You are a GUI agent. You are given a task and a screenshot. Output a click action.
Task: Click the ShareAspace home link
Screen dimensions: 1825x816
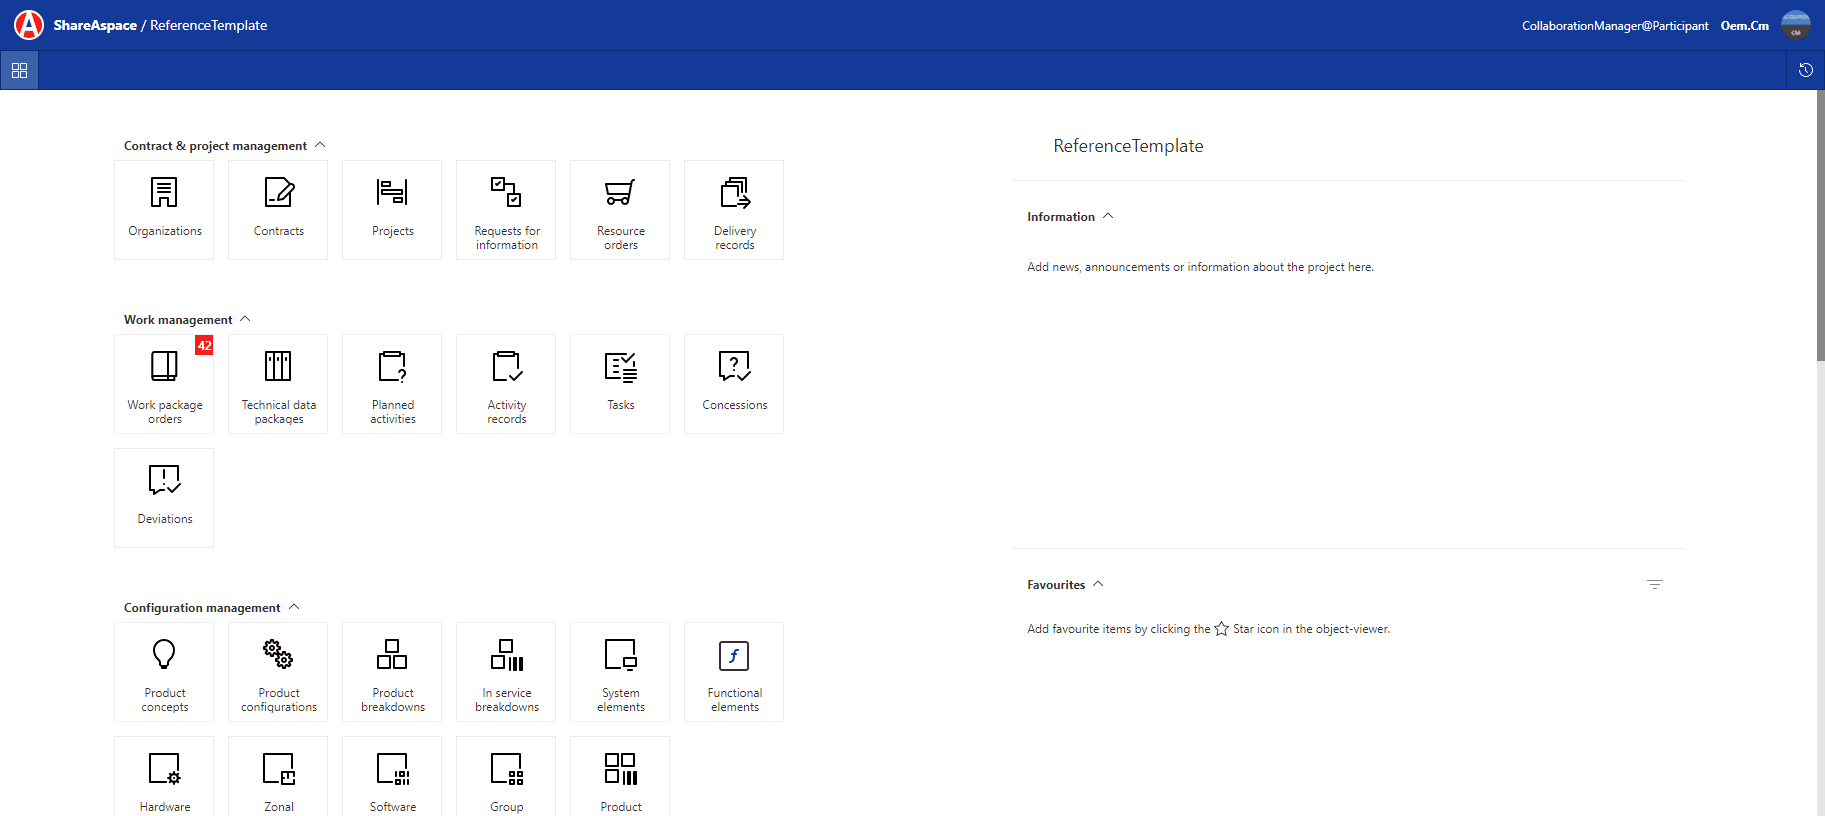[95, 25]
